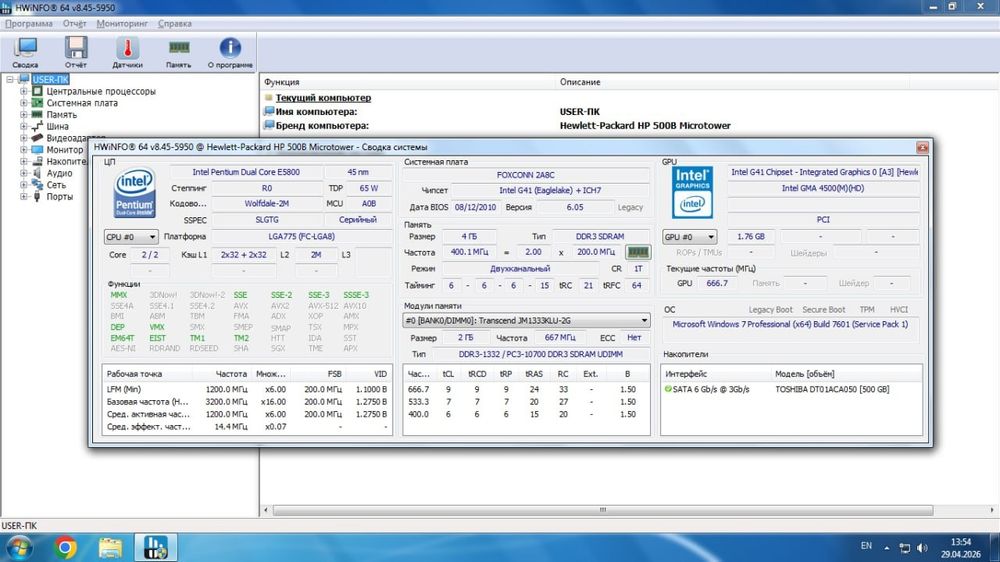Open the Windows Start button
Viewport: 1000px width, 562px height.
18,548
